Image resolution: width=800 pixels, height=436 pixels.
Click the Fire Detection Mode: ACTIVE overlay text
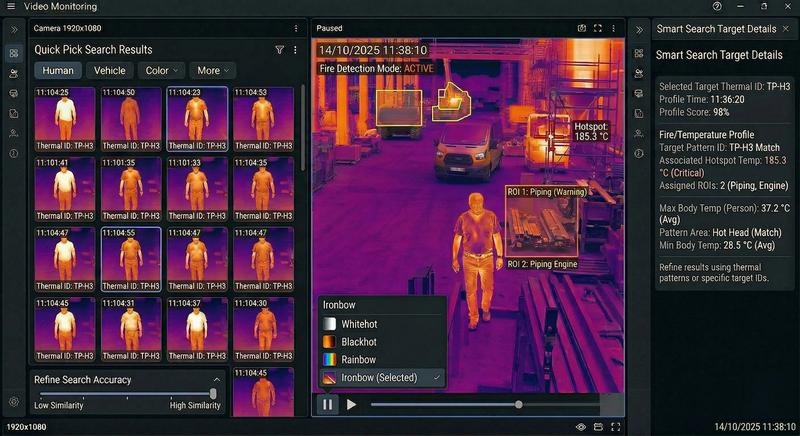[x=377, y=68]
